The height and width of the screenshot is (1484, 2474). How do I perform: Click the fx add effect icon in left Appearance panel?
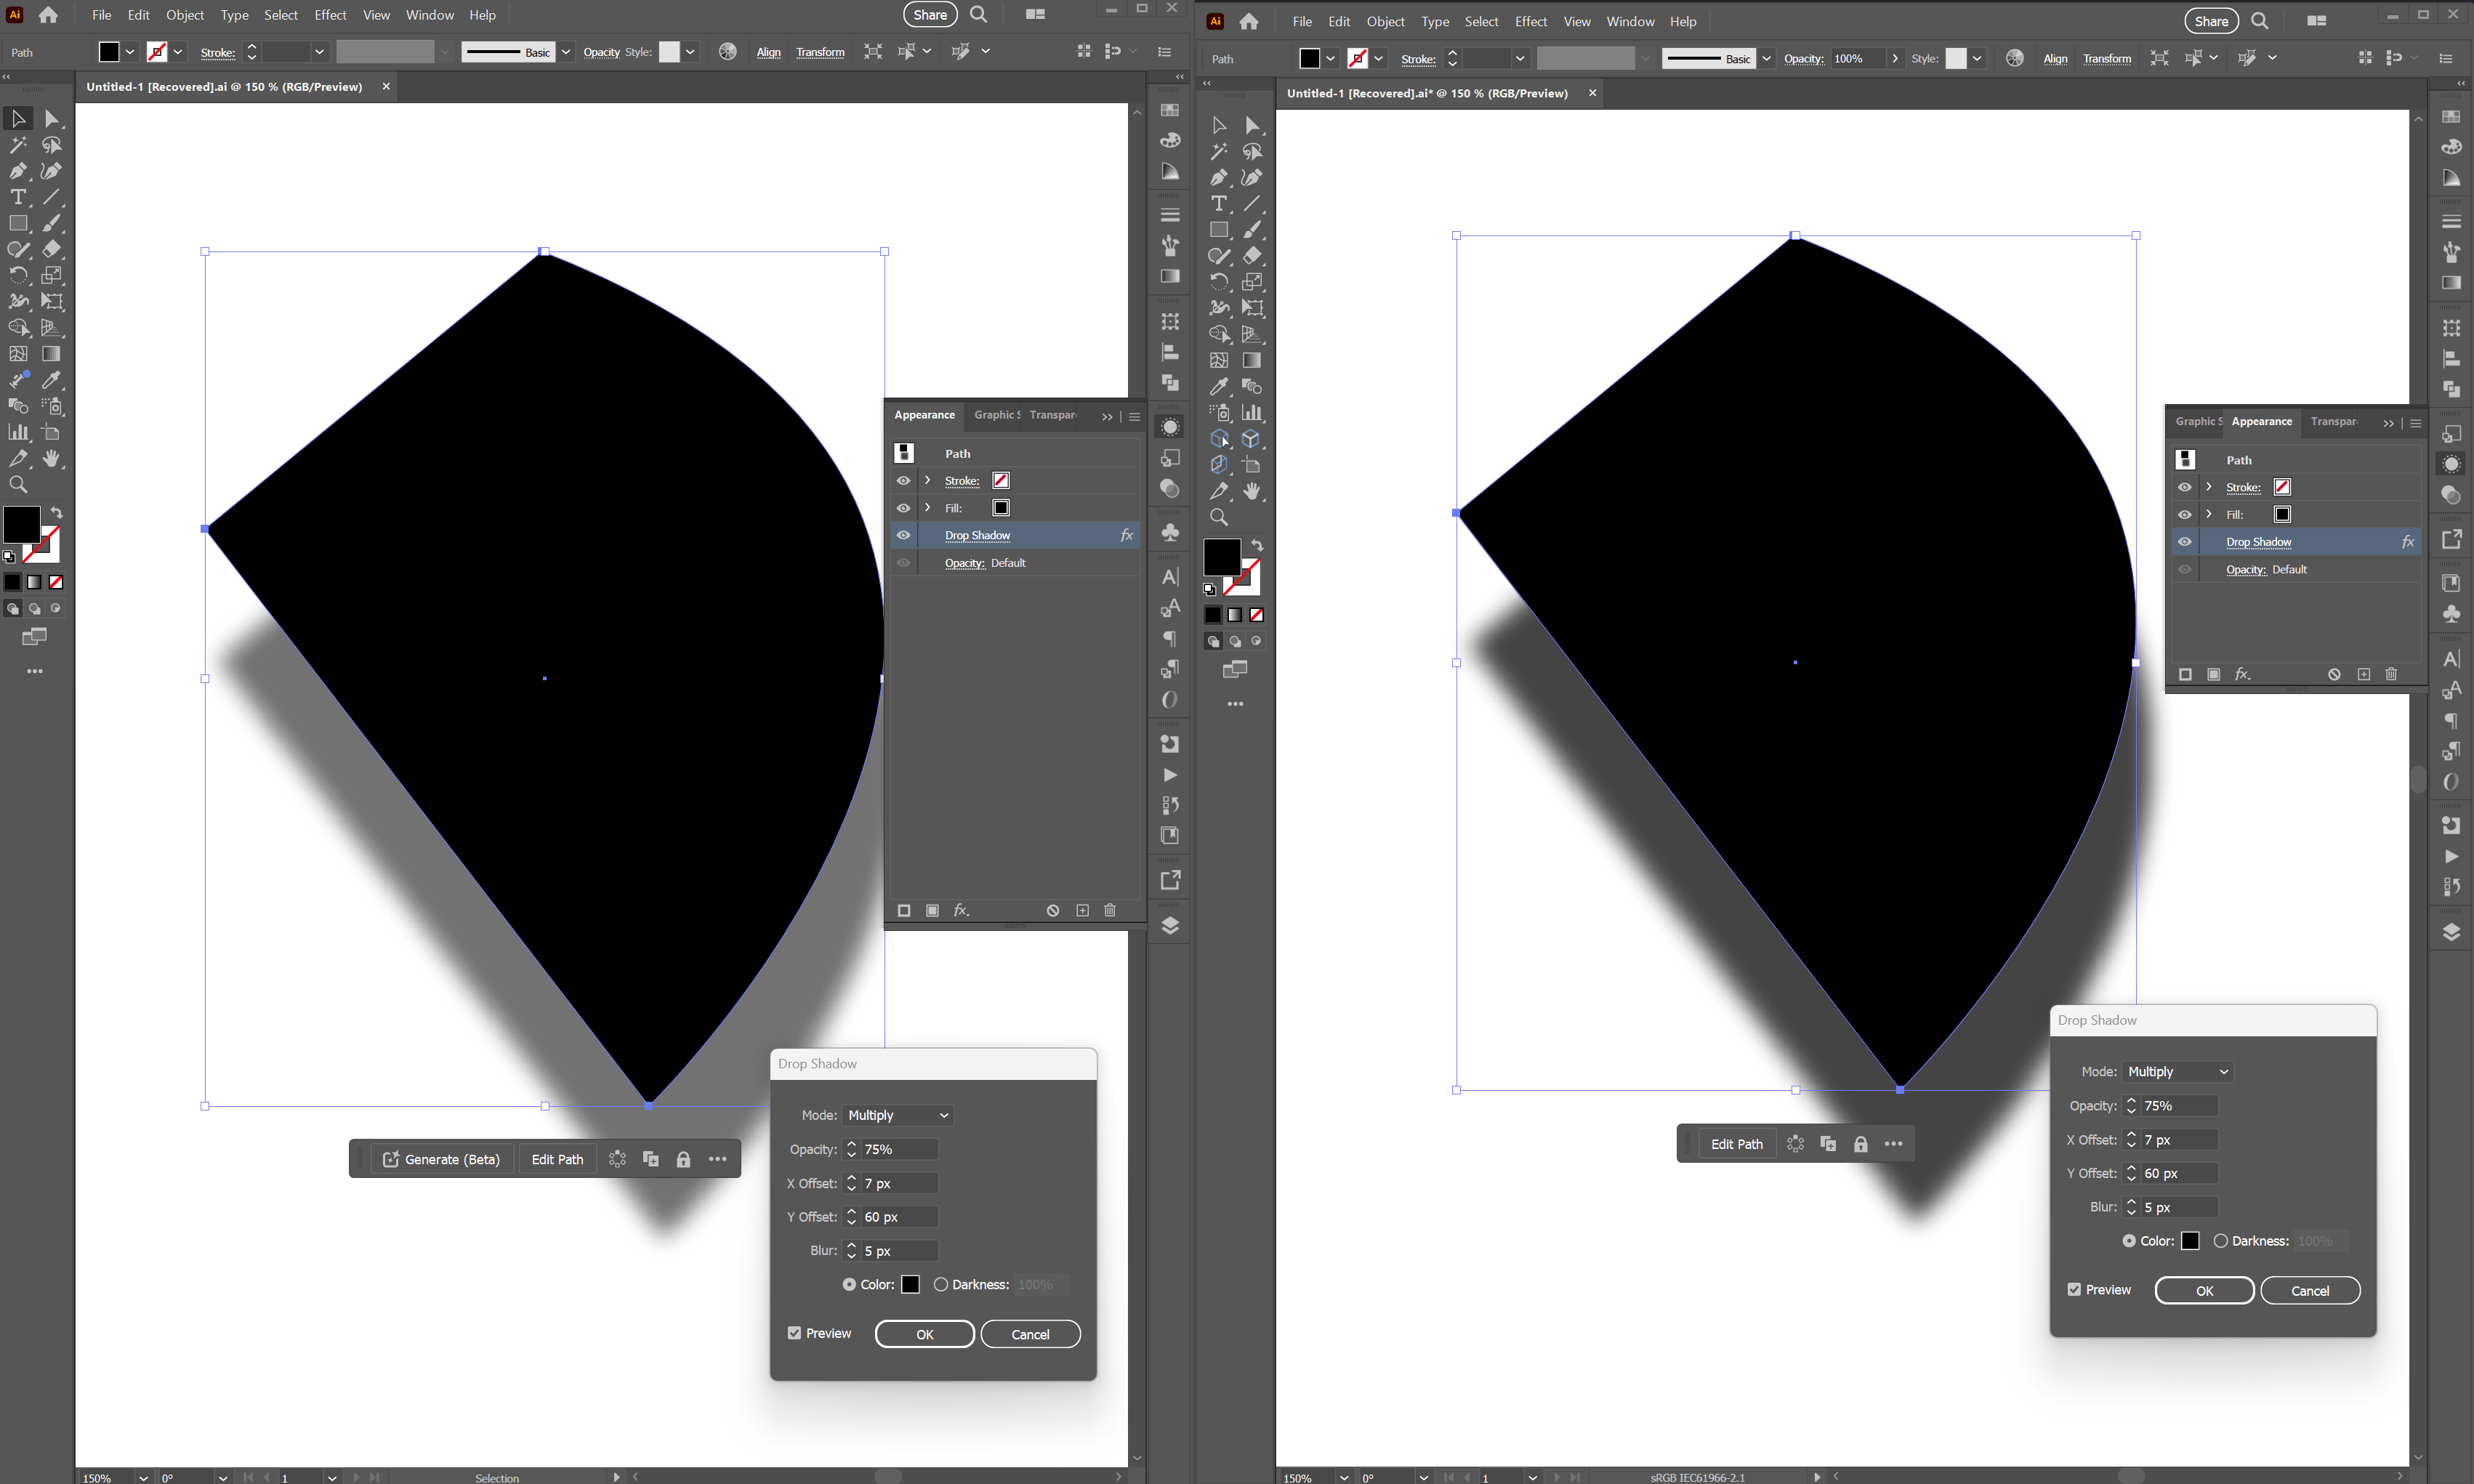[960, 910]
